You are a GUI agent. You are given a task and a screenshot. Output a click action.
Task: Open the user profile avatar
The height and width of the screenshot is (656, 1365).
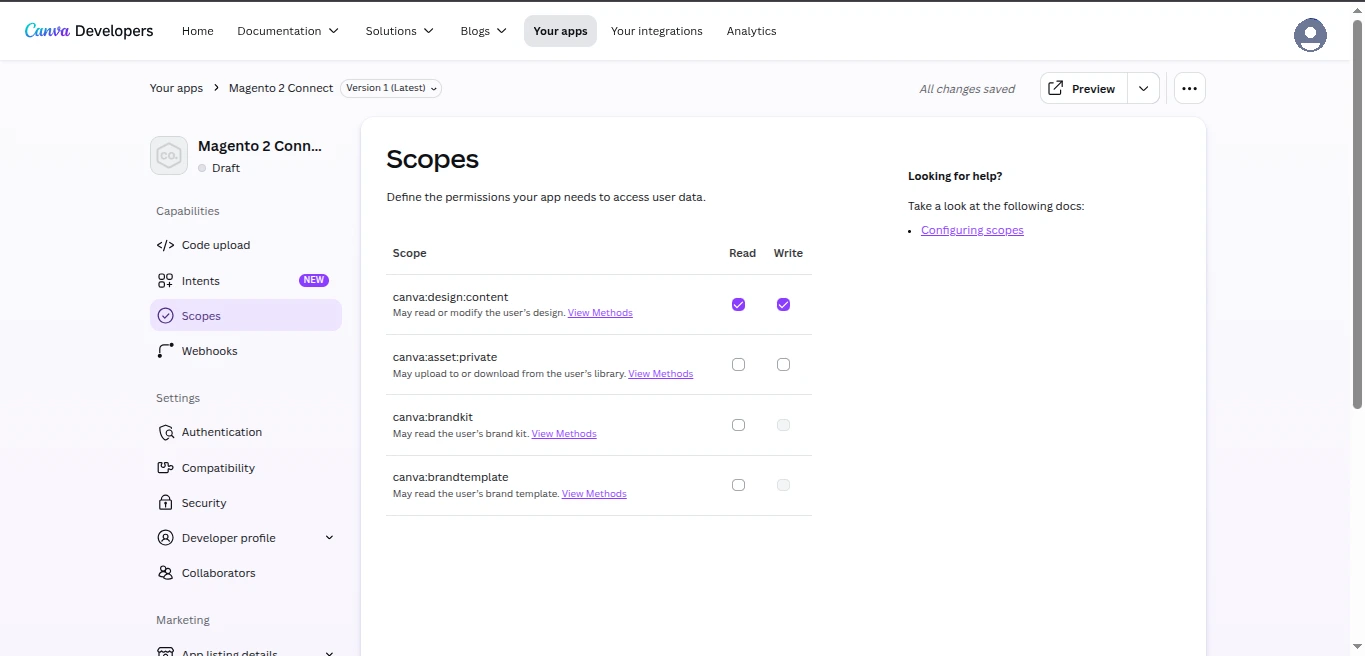[x=1310, y=35]
